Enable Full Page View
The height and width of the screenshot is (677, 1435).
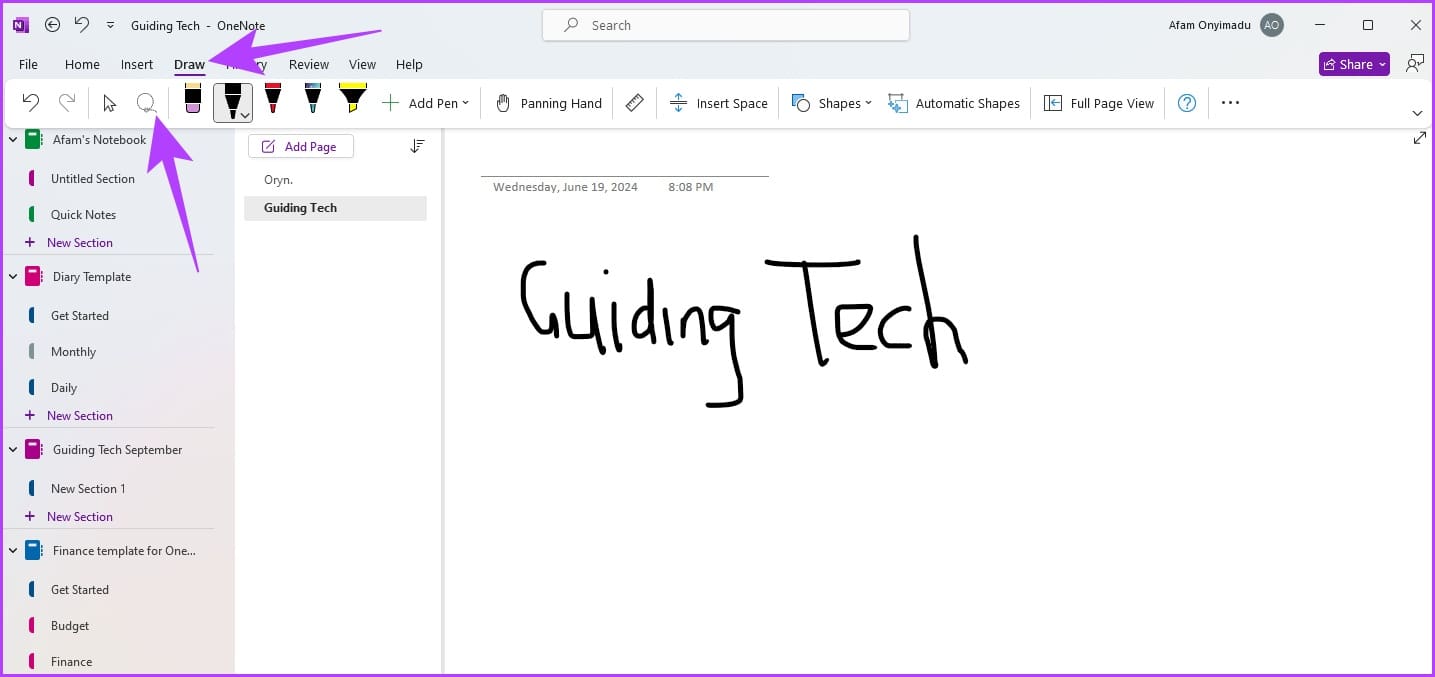1098,102
